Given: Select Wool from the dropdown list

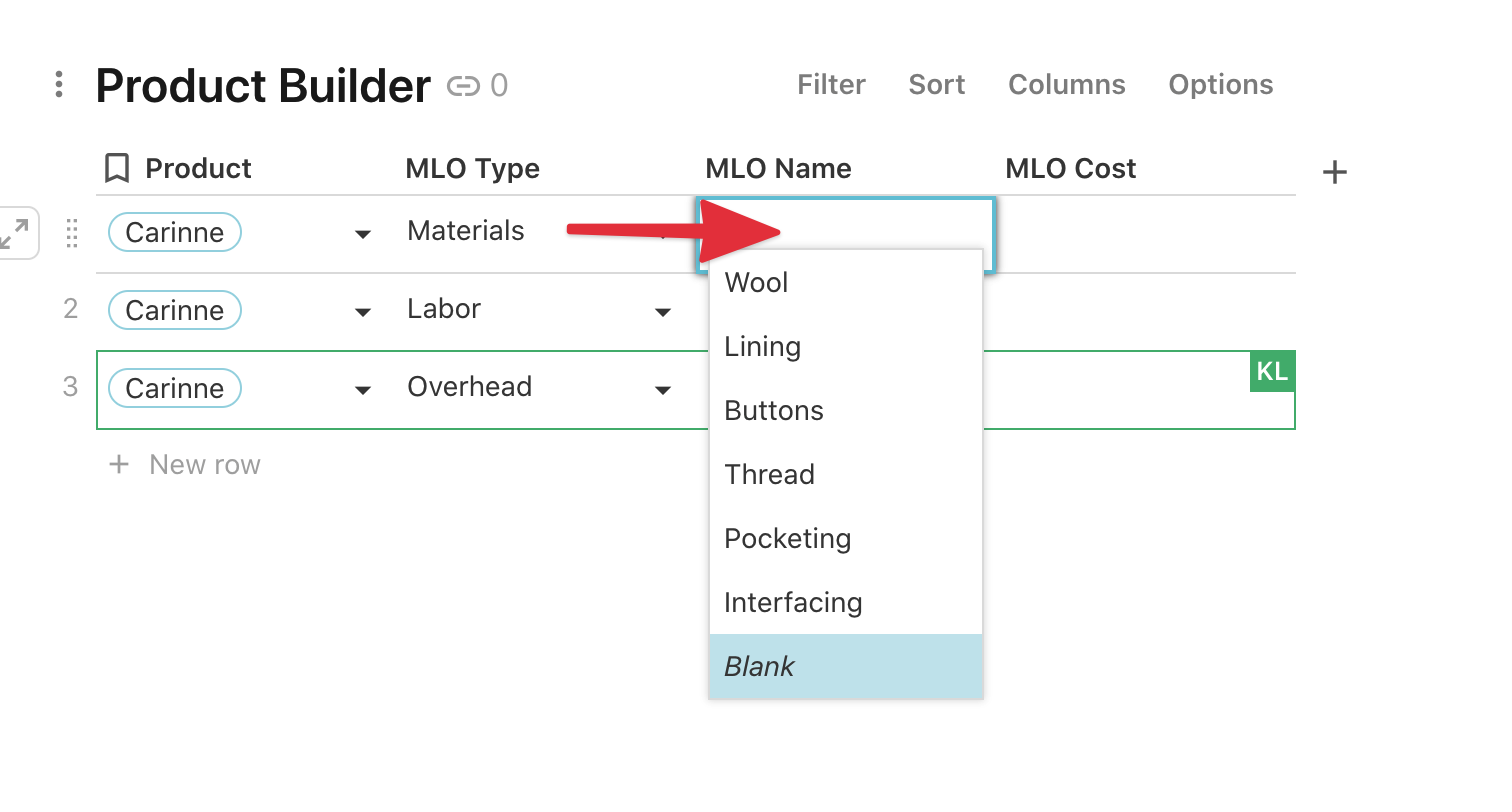Looking at the screenshot, I should (757, 283).
